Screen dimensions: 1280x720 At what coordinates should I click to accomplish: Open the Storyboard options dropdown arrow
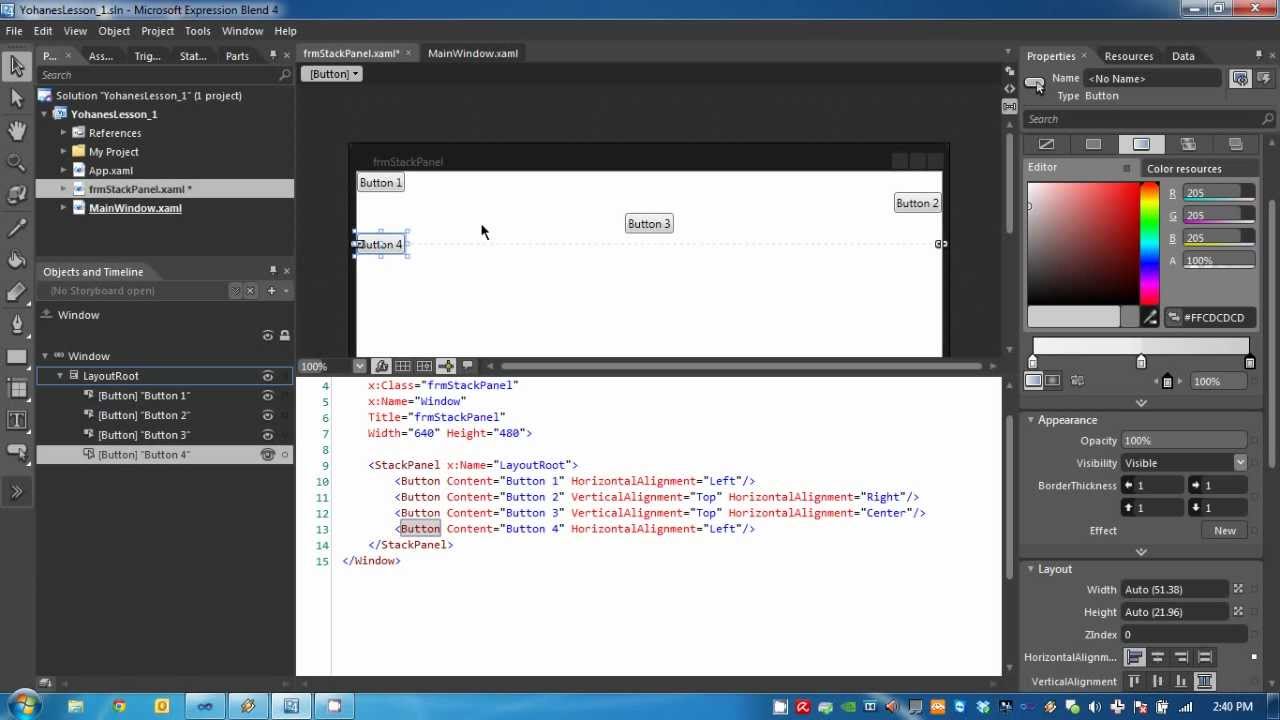tap(286, 291)
